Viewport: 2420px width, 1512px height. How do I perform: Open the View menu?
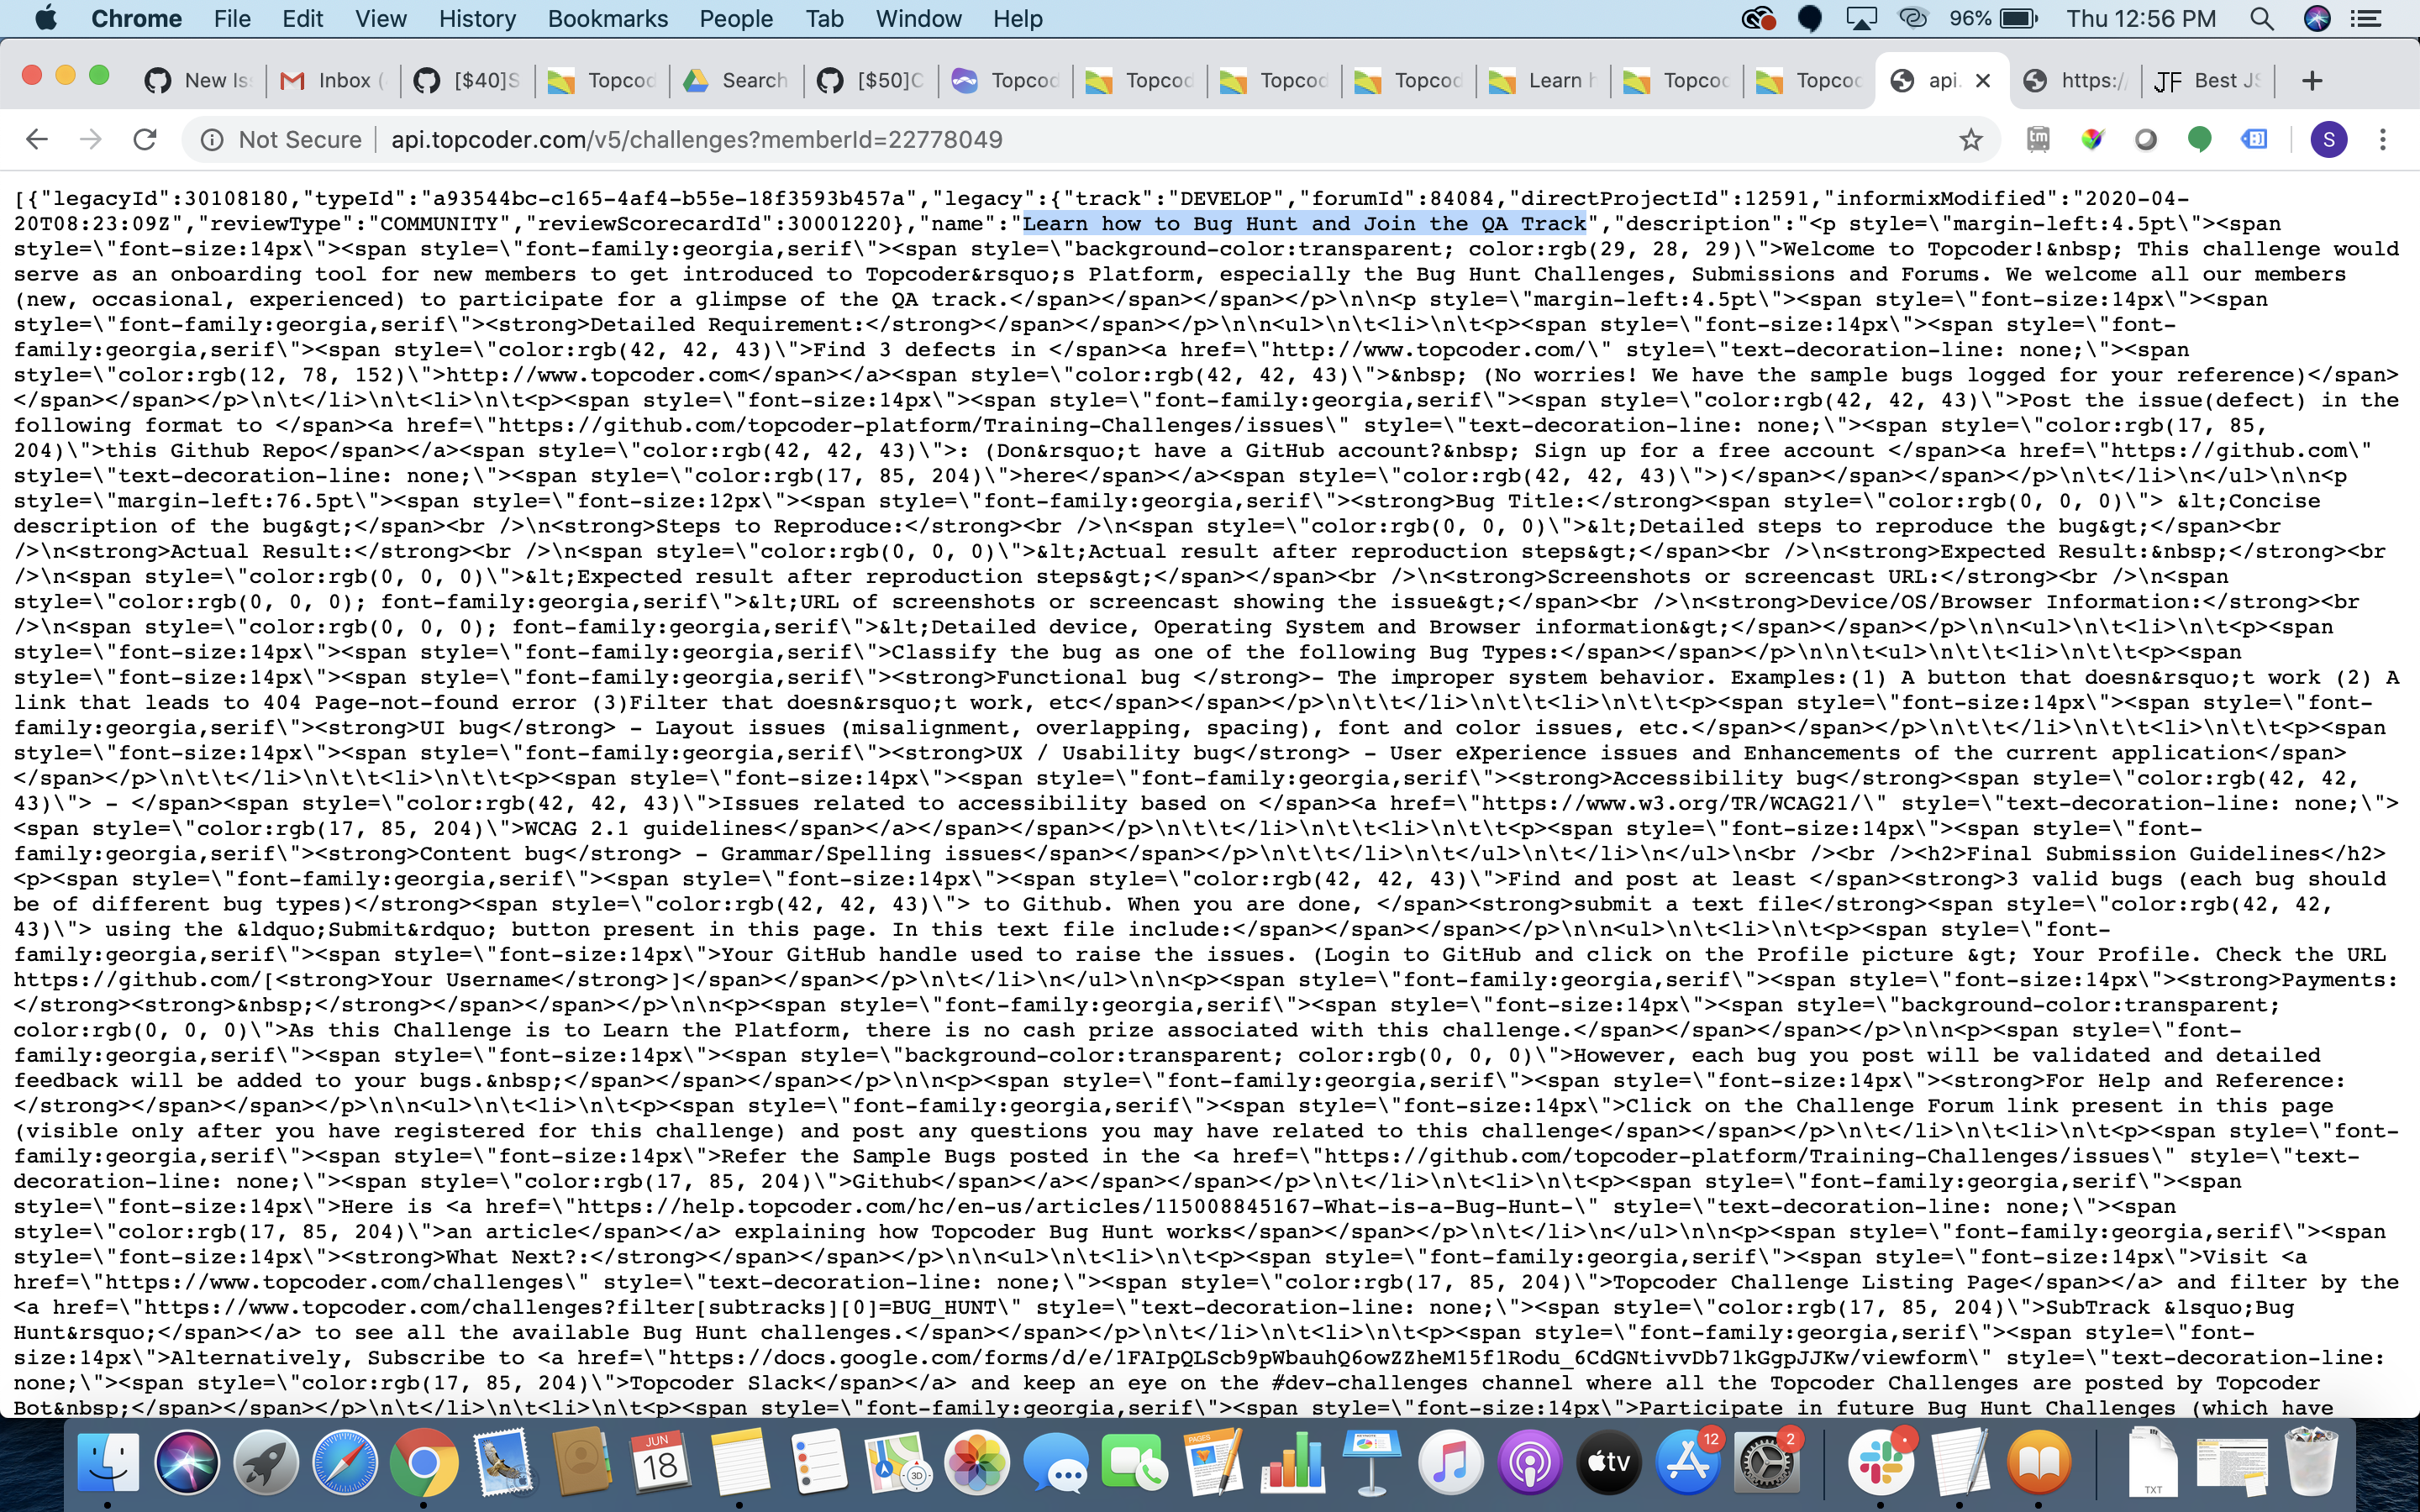tap(381, 19)
